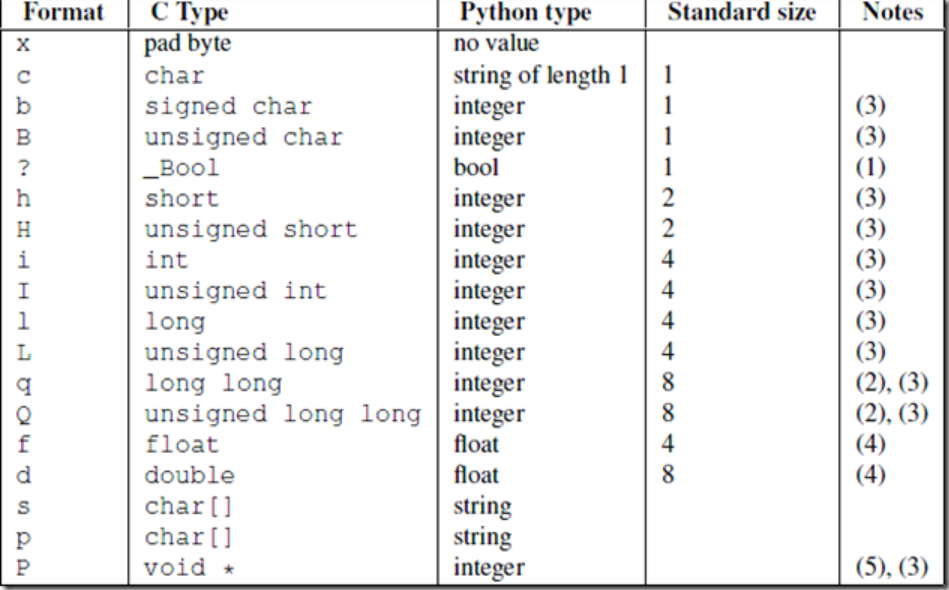Screen dimensions: 949x590
Task: Select the "no value" Python type cell
Action: [x=495, y=46]
